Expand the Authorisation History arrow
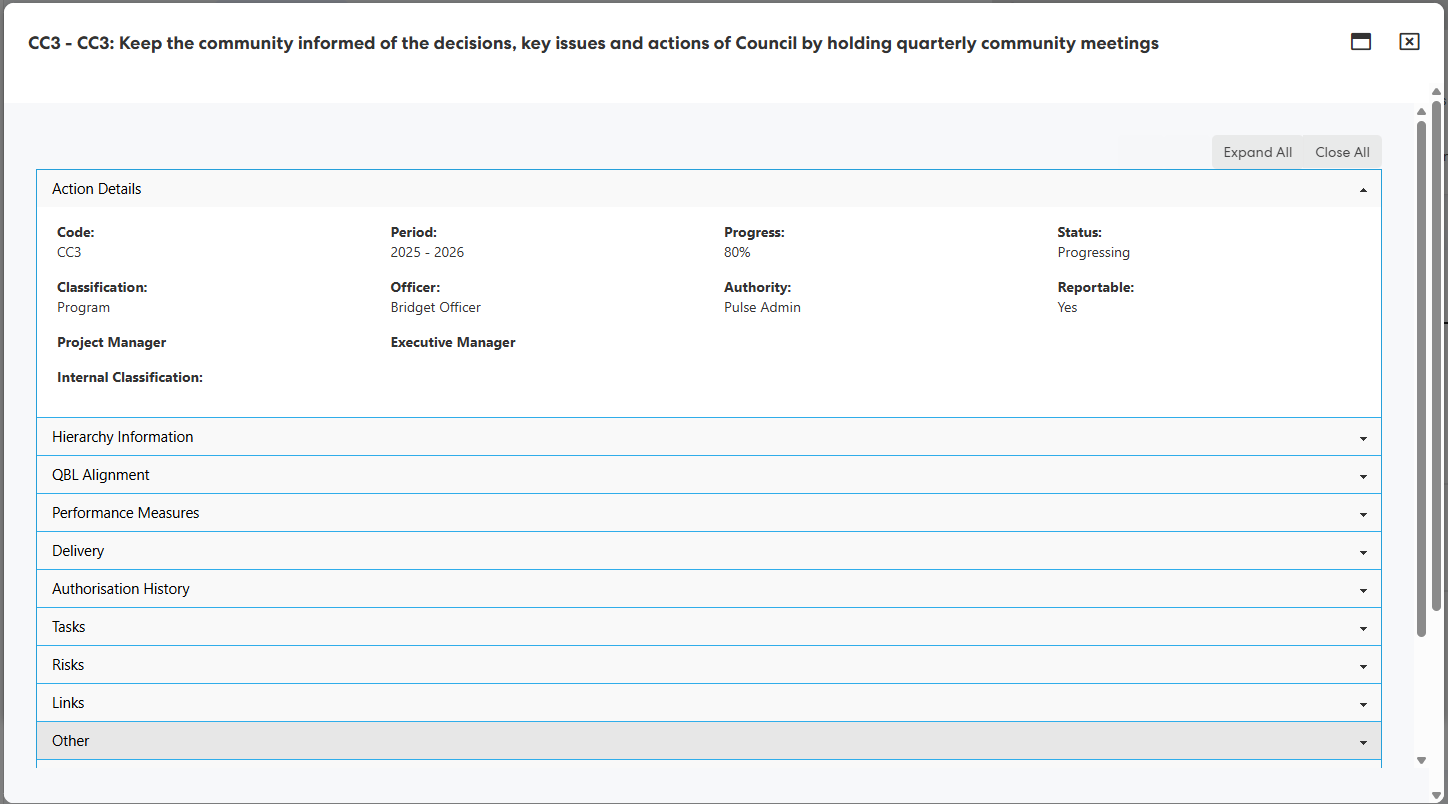Image resolution: width=1448 pixels, height=804 pixels. pyautogui.click(x=1363, y=590)
